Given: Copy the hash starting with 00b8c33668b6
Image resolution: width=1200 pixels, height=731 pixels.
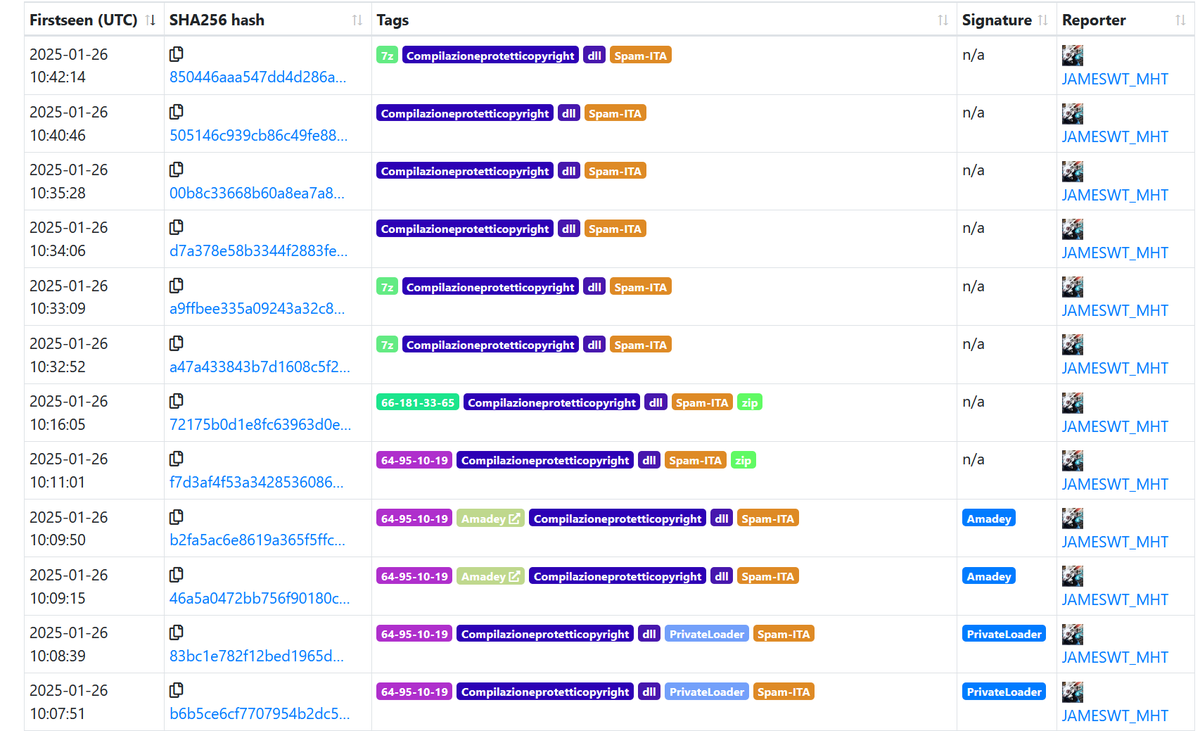Looking at the screenshot, I should 176,170.
